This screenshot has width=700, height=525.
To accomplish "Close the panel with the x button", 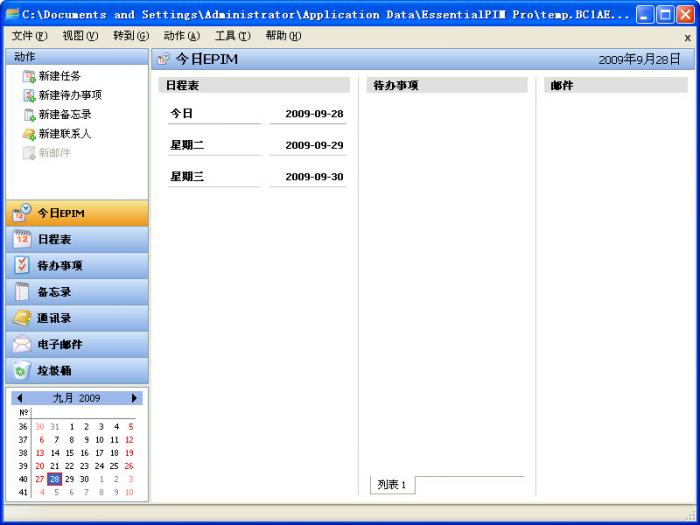I will click(687, 37).
